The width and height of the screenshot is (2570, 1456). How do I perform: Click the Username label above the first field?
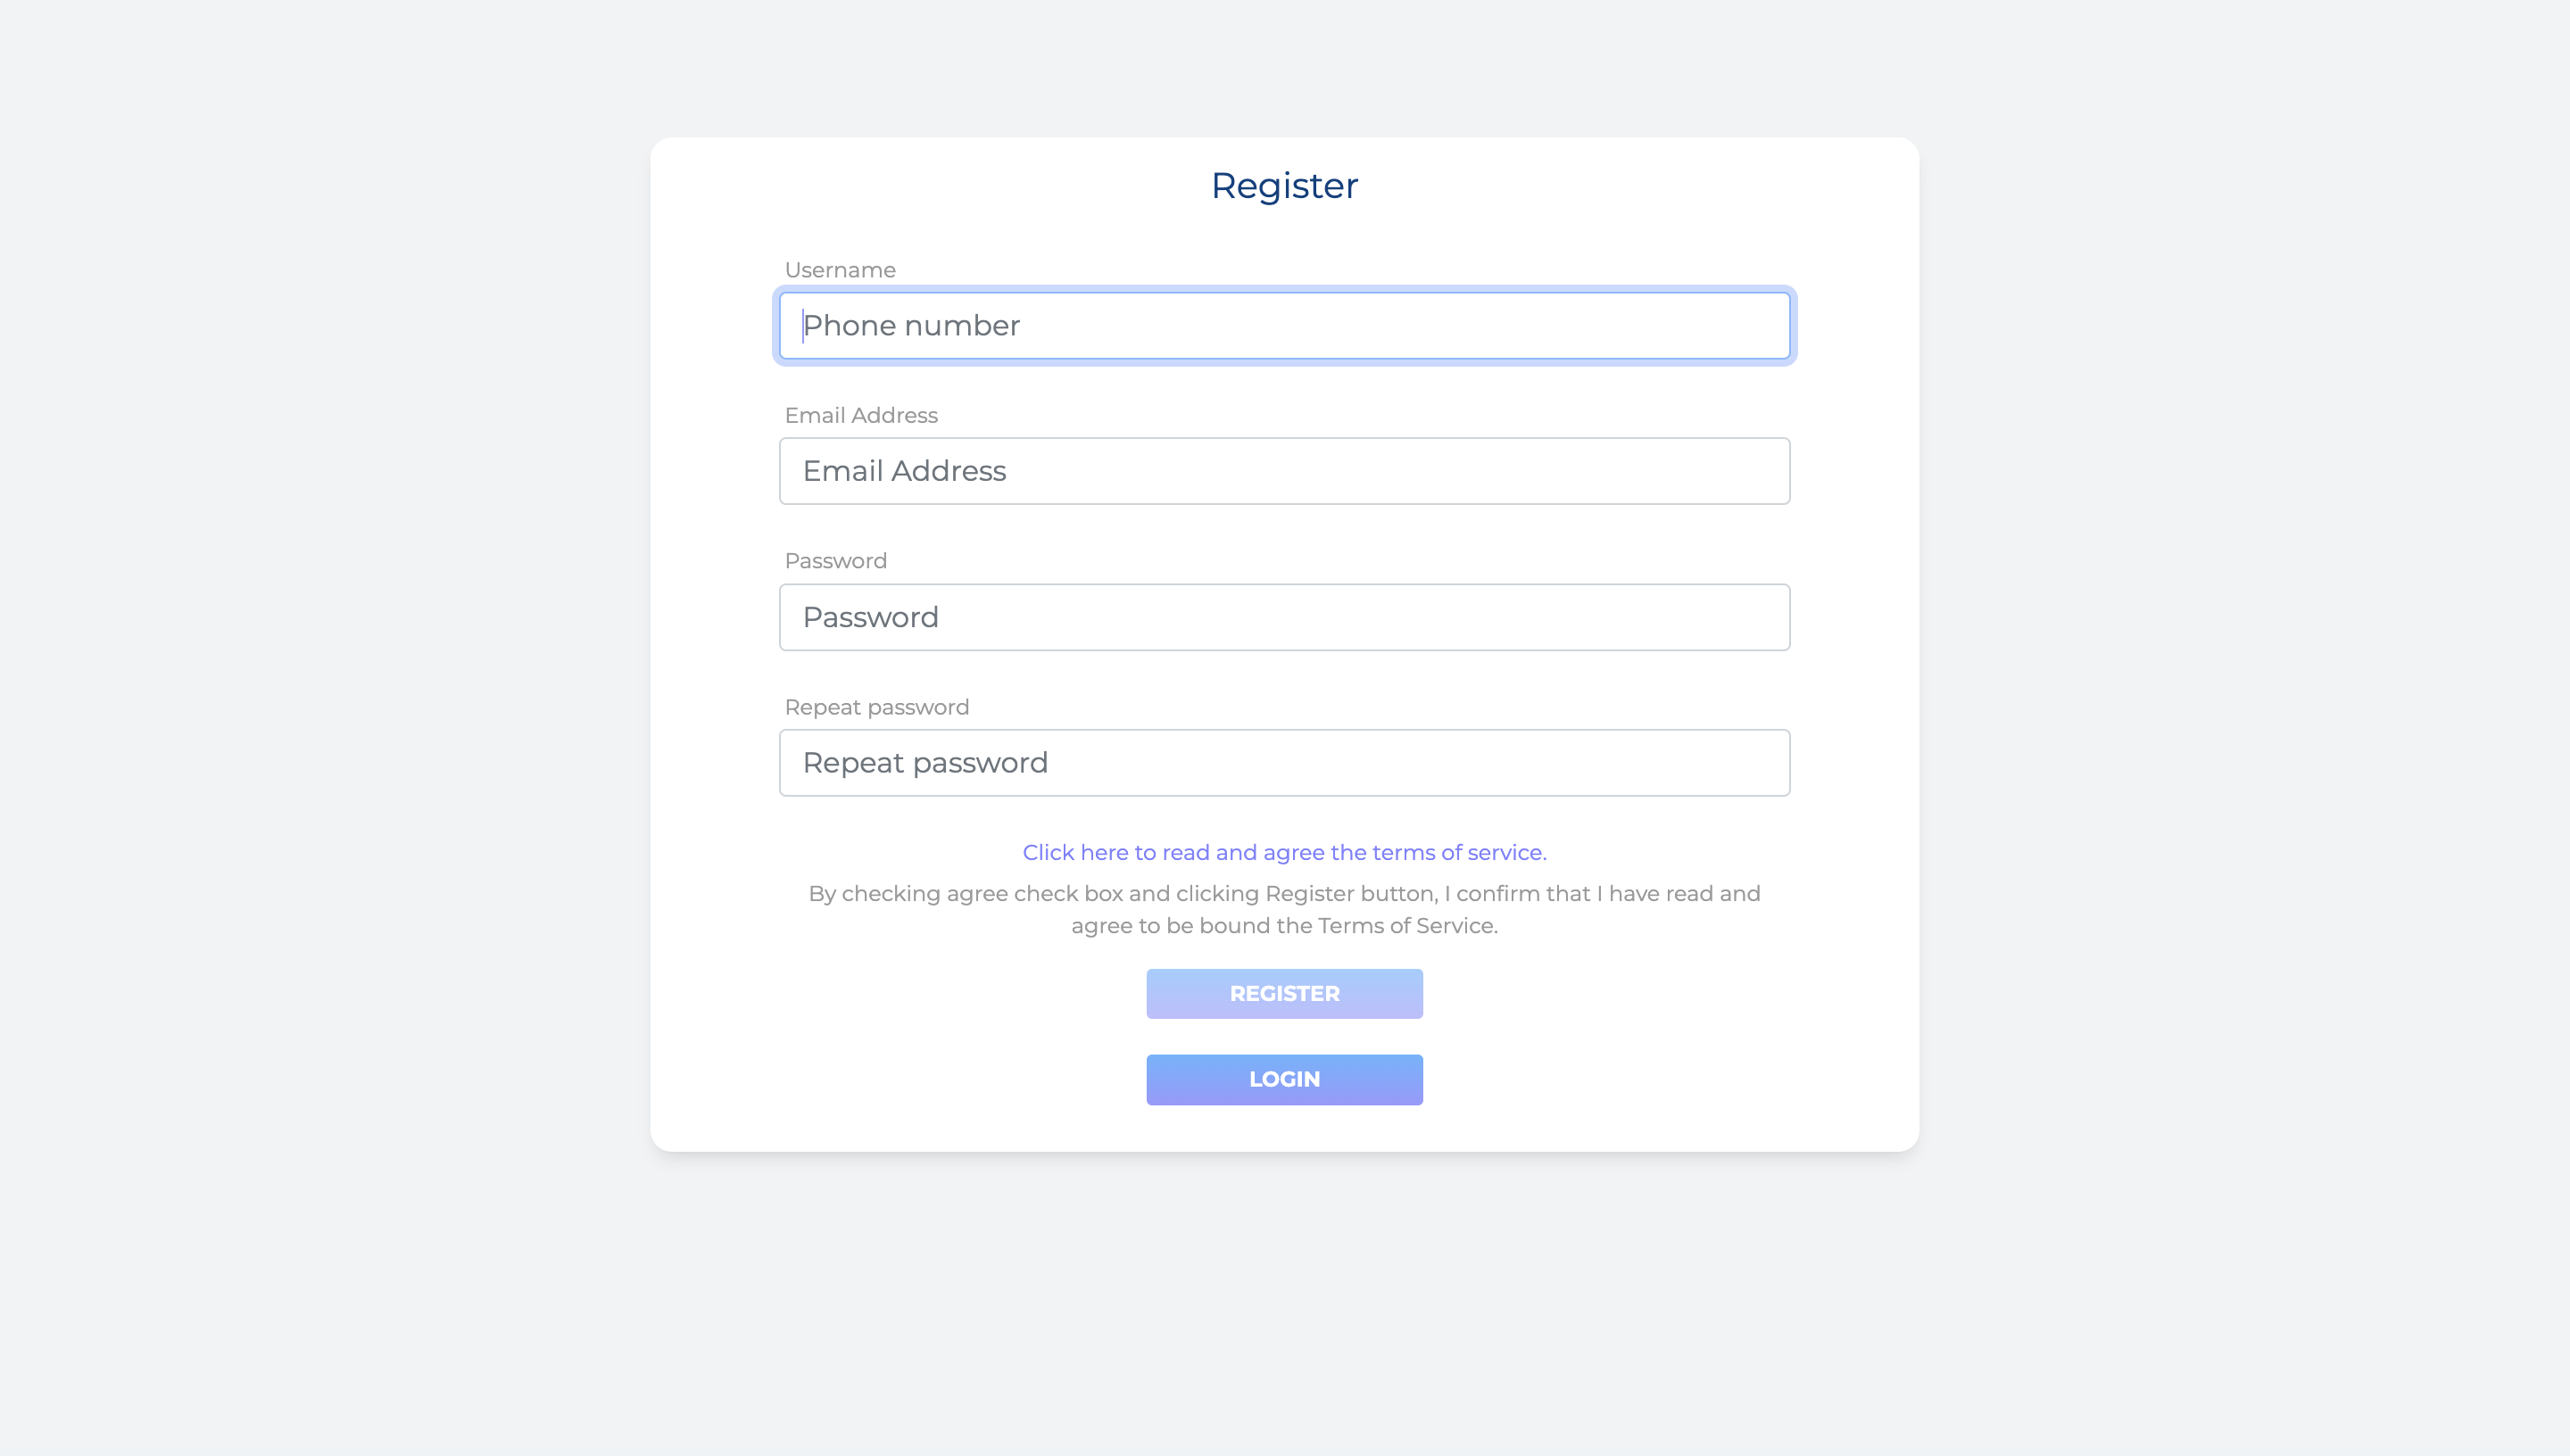[x=840, y=270]
